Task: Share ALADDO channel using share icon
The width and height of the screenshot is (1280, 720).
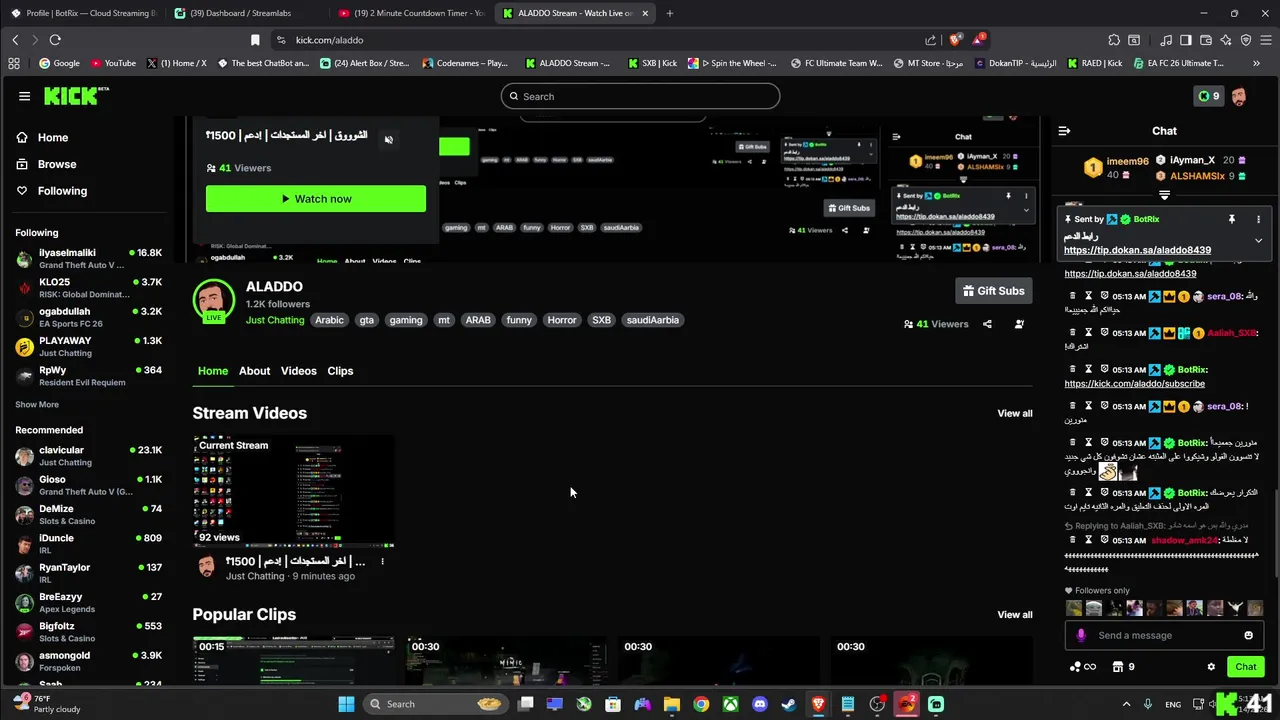Action: (987, 324)
